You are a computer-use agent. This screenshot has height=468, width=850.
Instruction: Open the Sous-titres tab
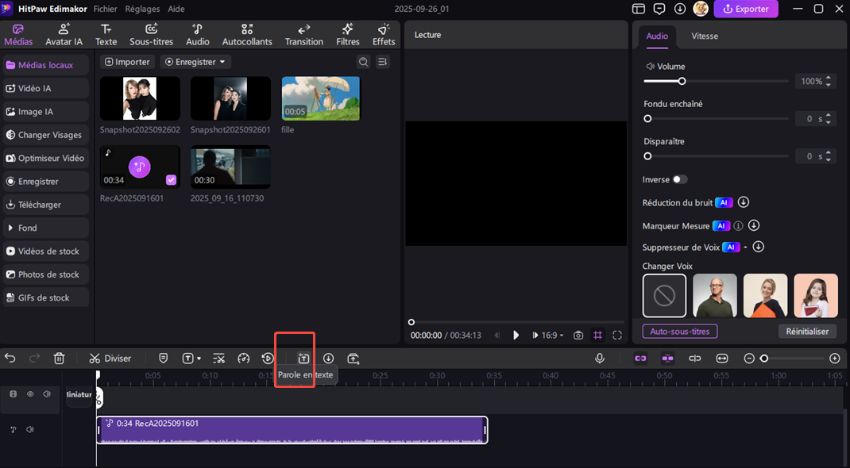coord(151,34)
